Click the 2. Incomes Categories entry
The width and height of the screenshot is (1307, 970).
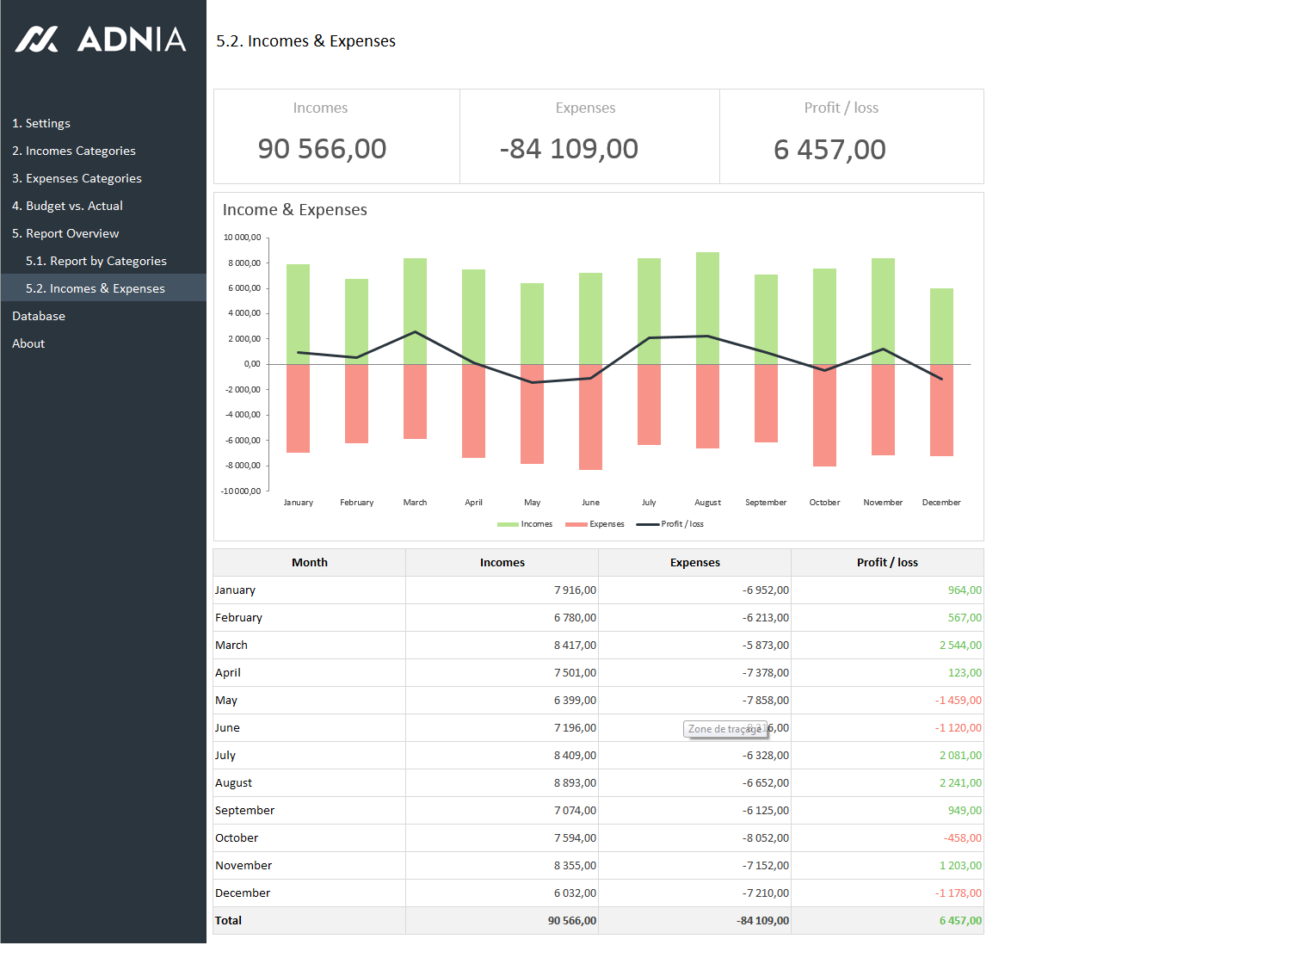tap(74, 150)
